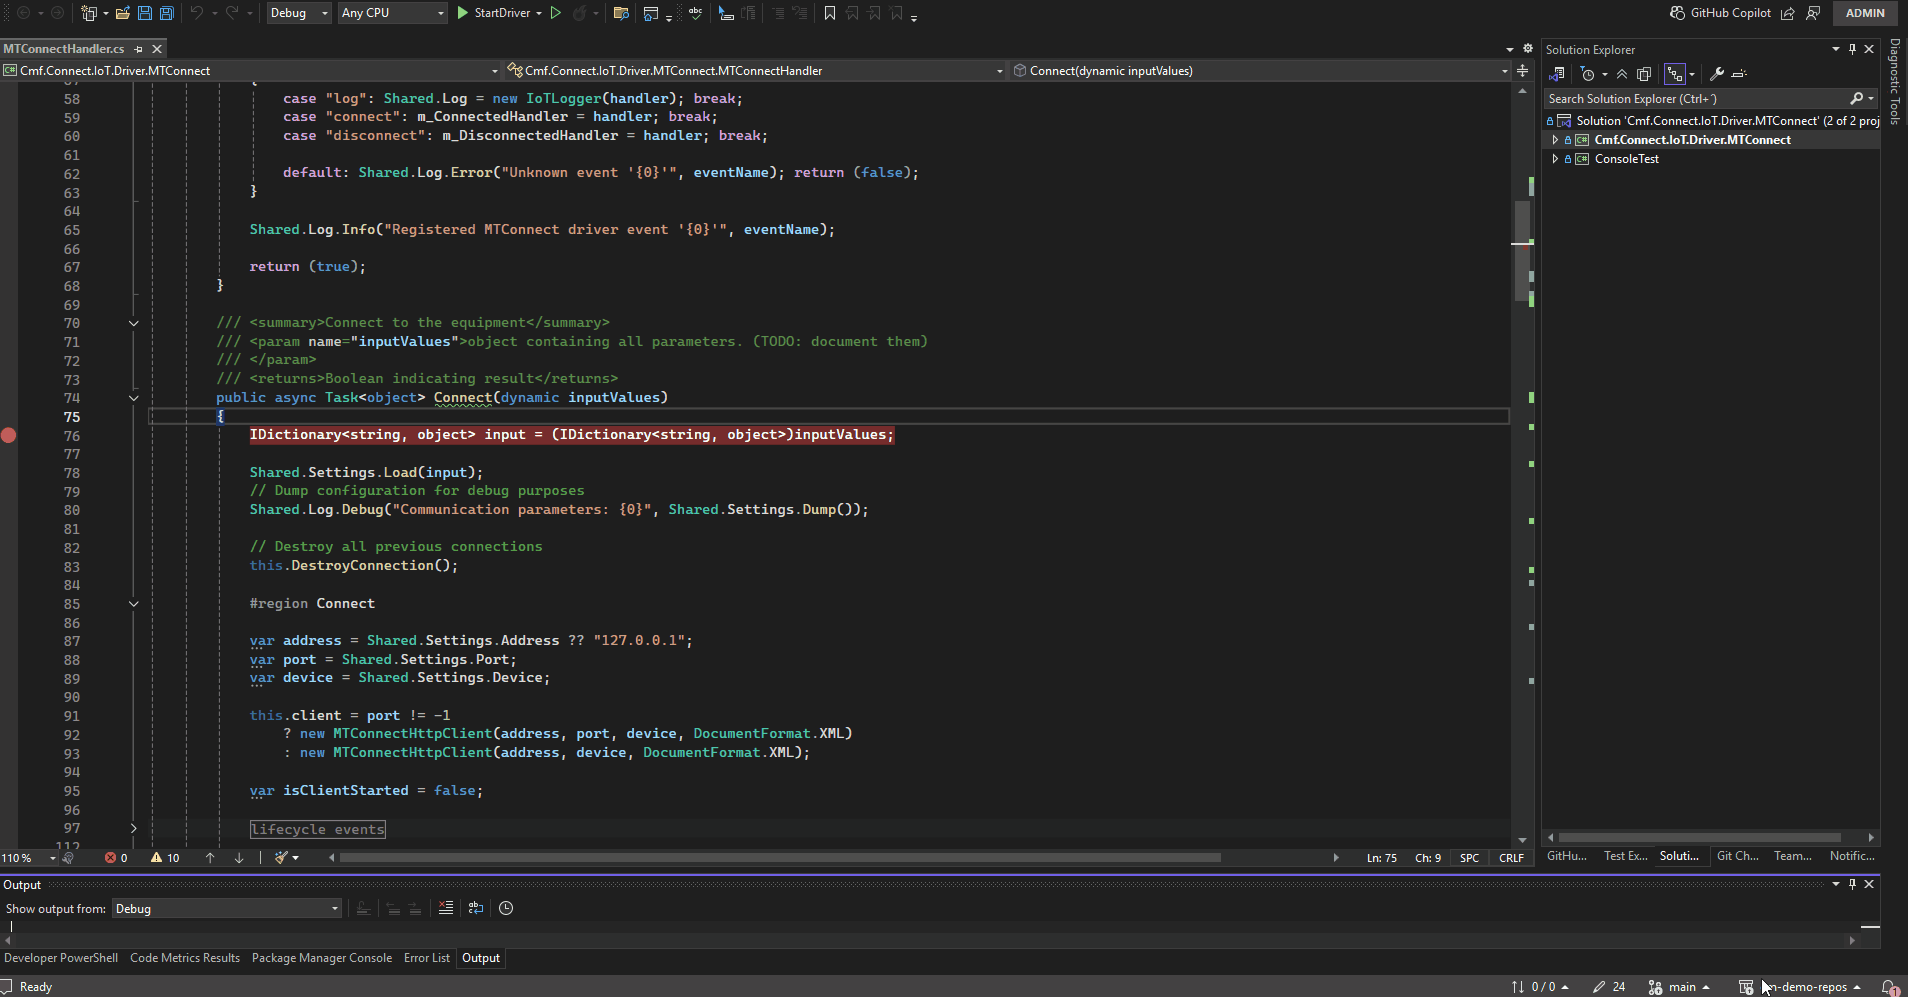Open Solution Explorer search options dropdown
The image size is (1908, 997).
tap(1871, 98)
